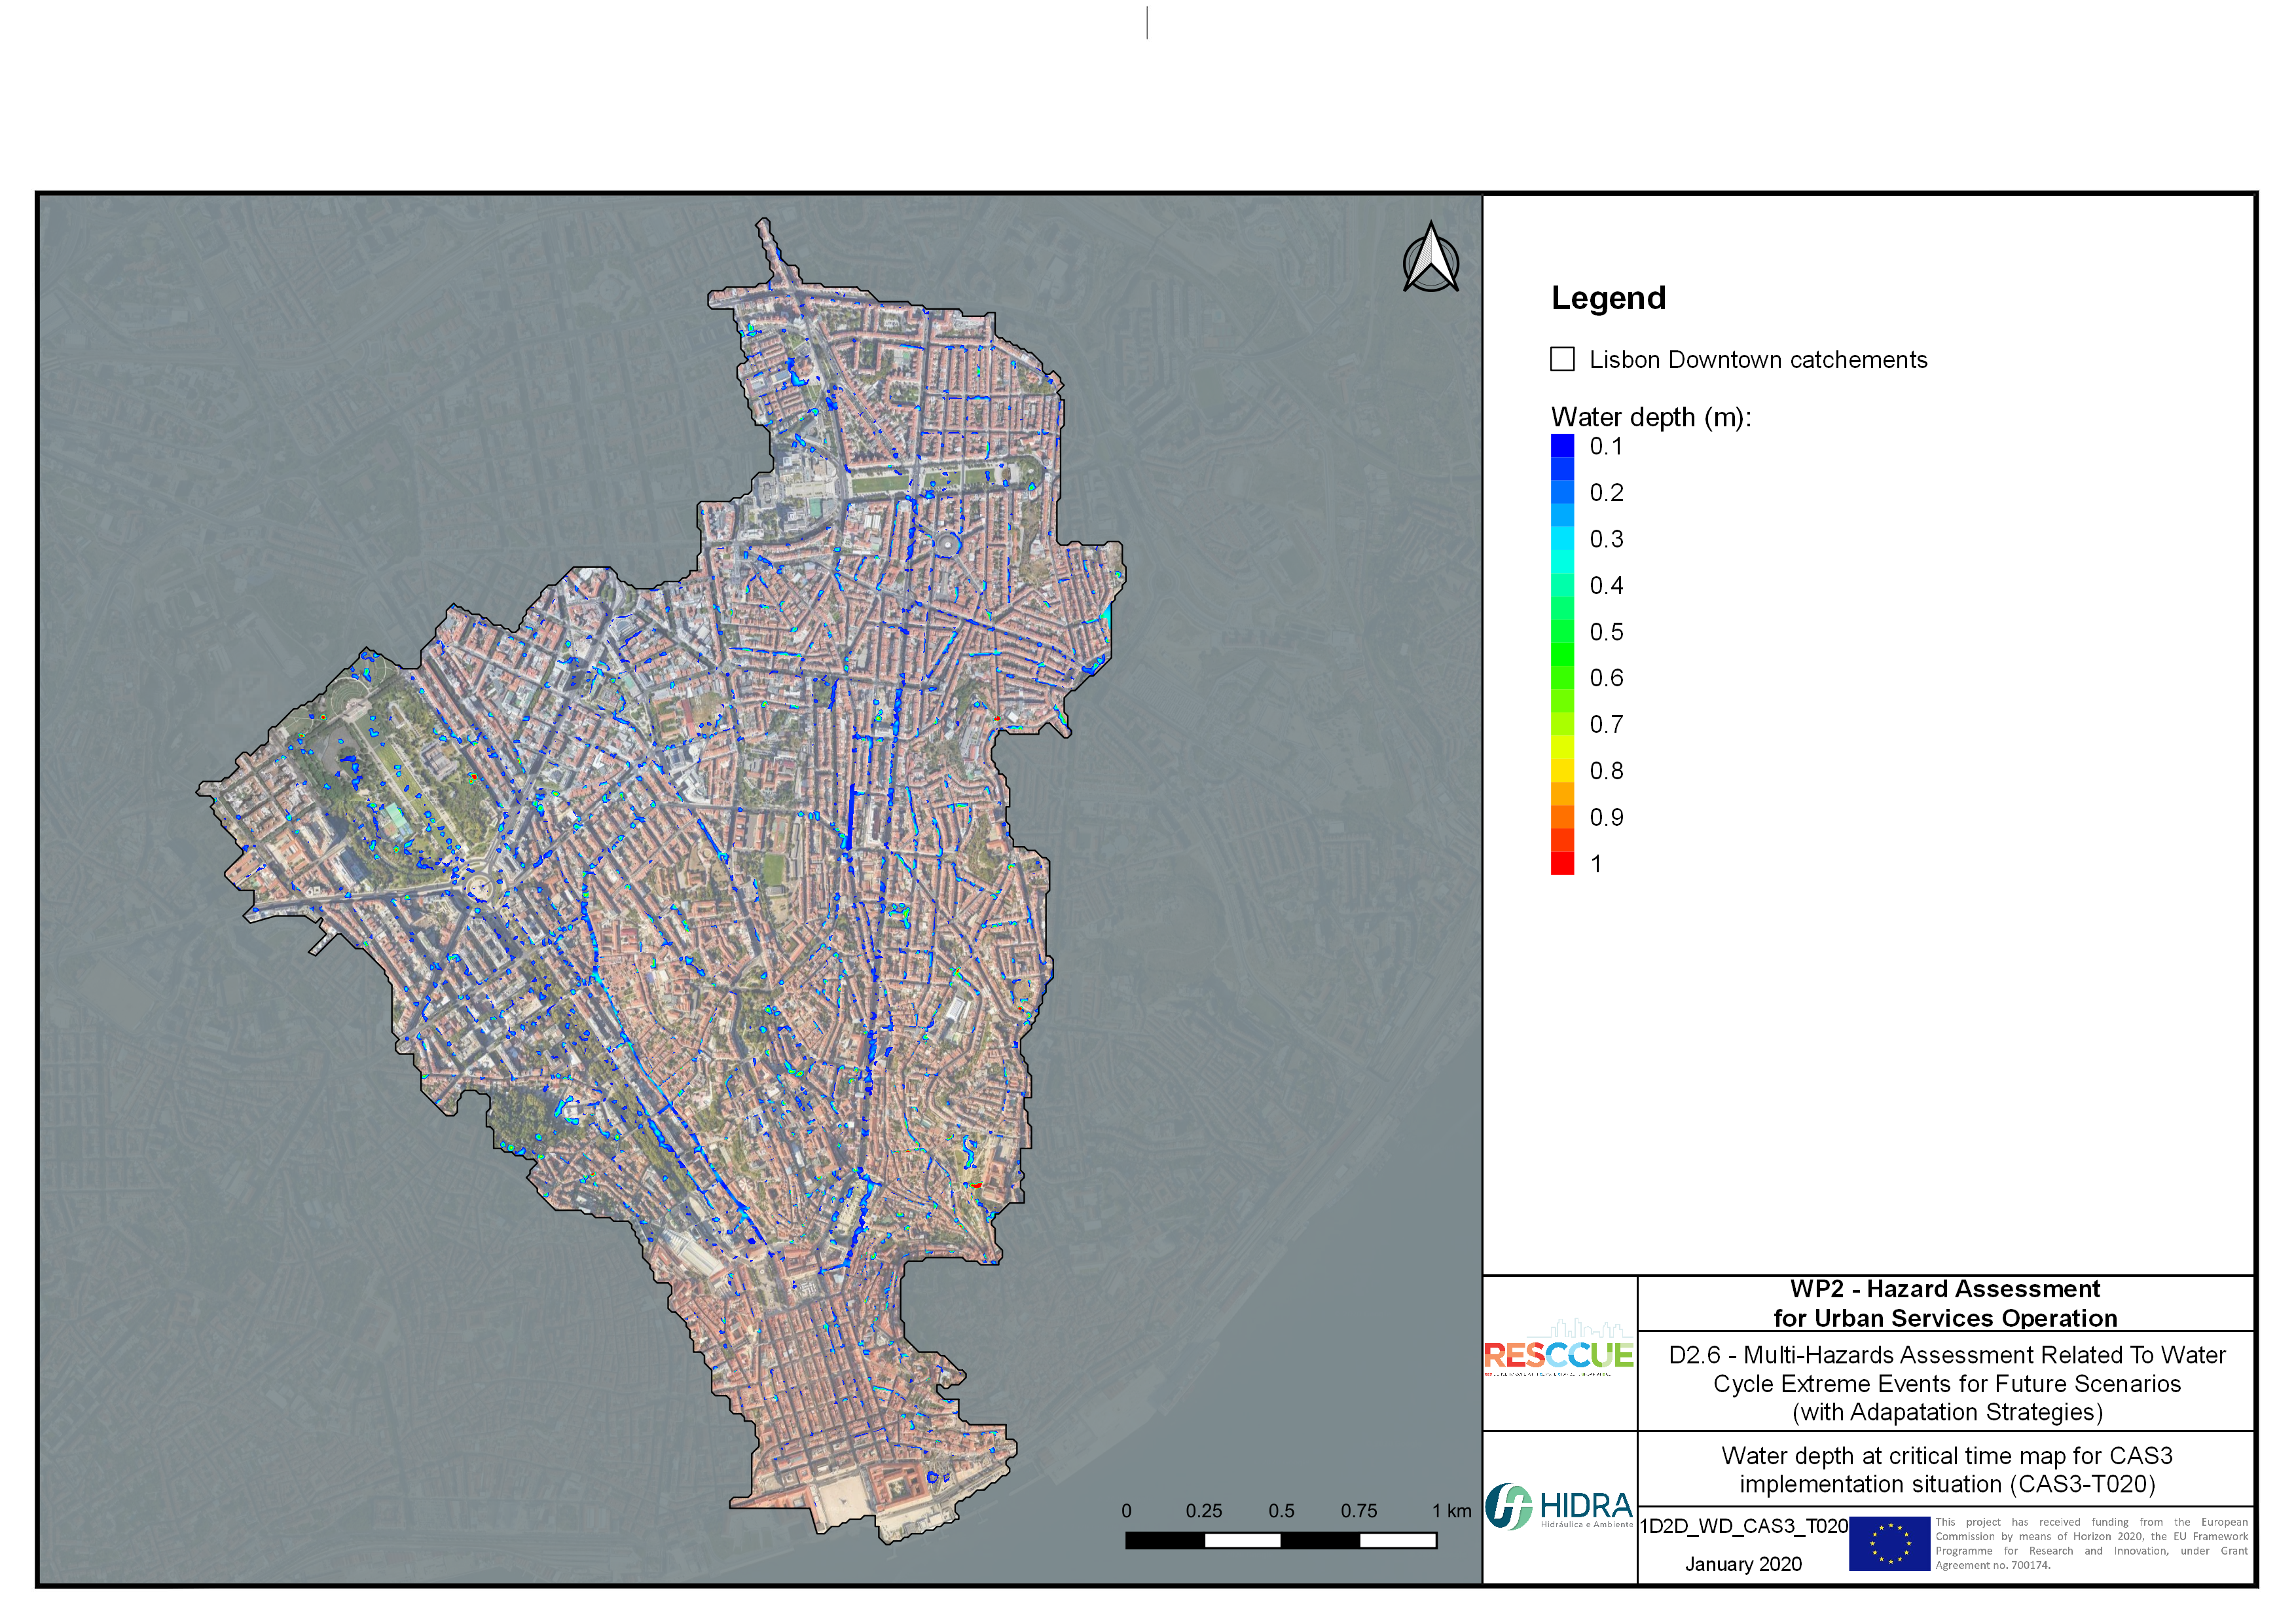The width and height of the screenshot is (2296, 1624).
Task: Pick the green 0.5 water depth swatch
Action: click(x=1562, y=632)
